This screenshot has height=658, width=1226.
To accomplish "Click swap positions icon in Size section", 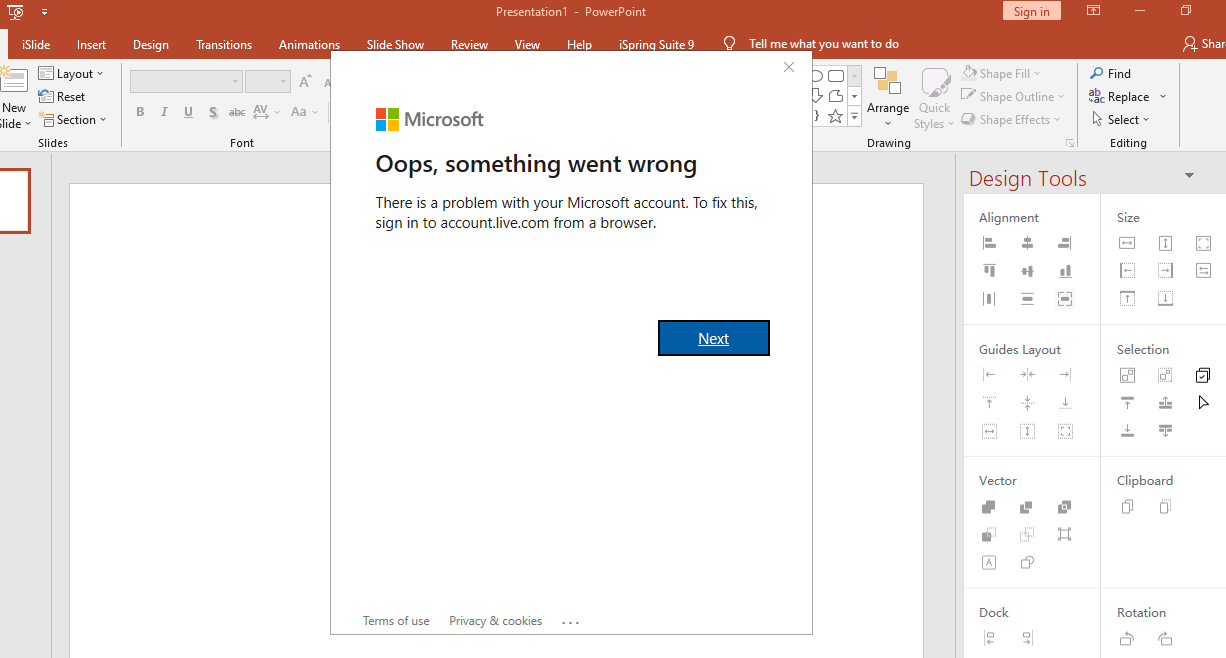I will pyautogui.click(x=1203, y=271).
